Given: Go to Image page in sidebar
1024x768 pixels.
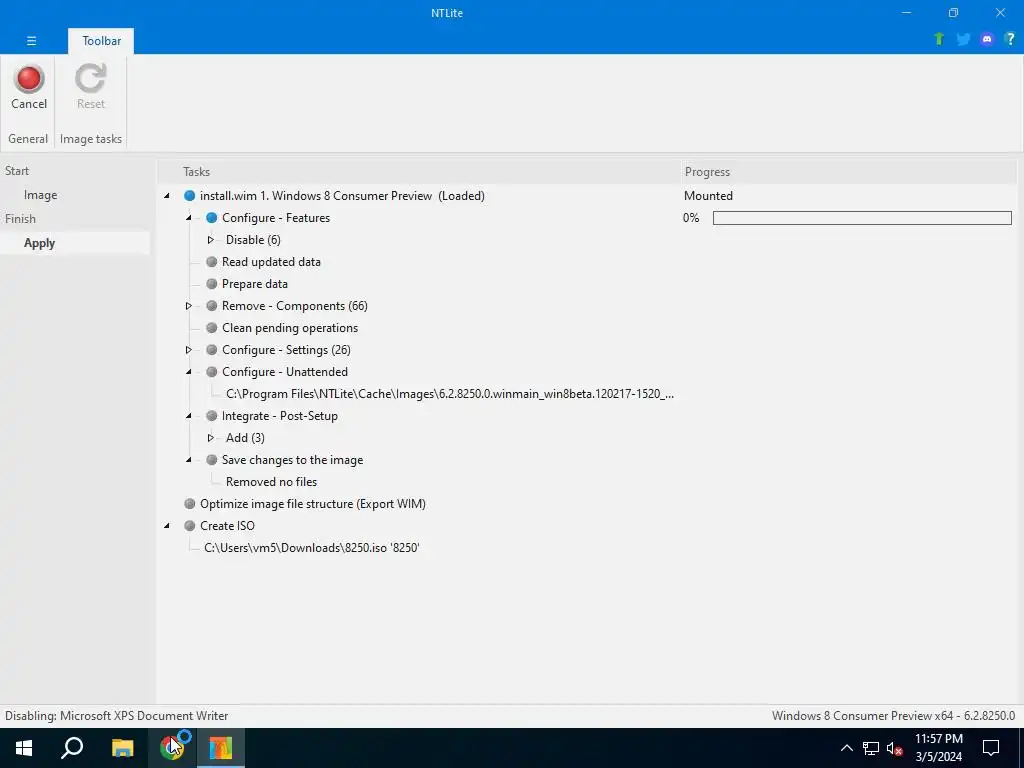Looking at the screenshot, I should point(40,195).
